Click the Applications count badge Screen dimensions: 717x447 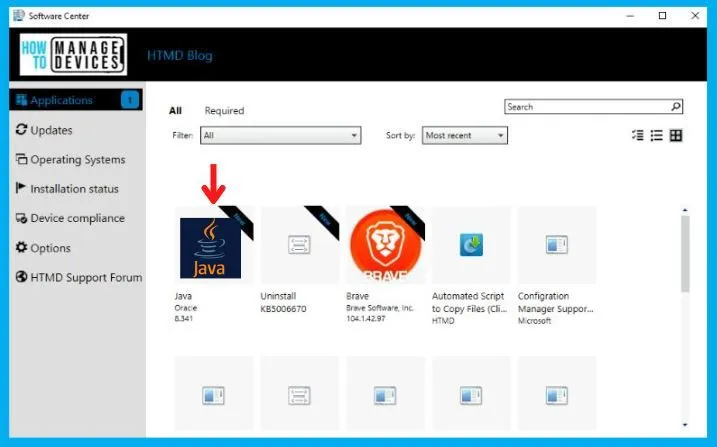(130, 100)
